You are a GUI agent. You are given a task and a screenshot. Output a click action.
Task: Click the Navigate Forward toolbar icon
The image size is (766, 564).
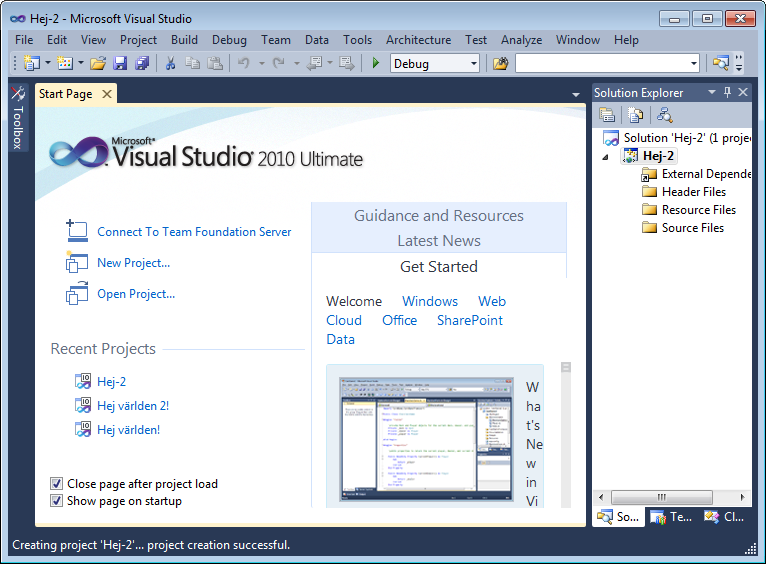click(x=347, y=63)
